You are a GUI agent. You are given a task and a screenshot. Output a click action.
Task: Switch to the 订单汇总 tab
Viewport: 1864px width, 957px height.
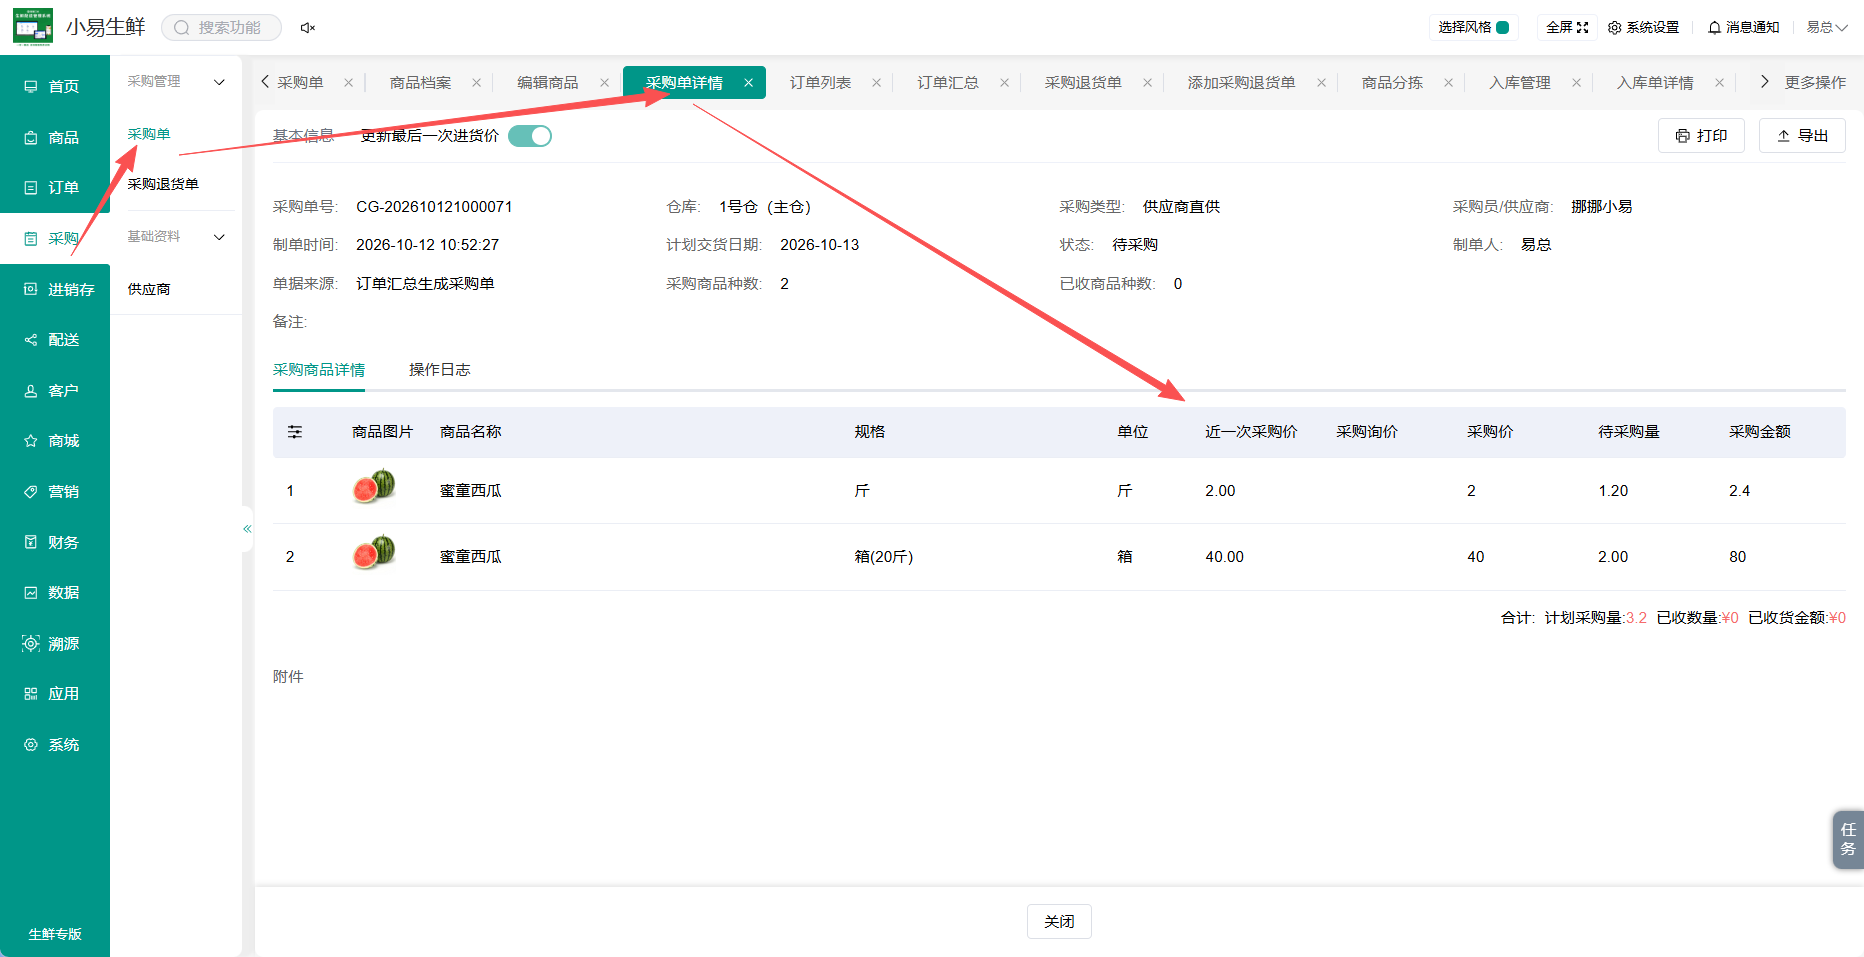tap(948, 83)
